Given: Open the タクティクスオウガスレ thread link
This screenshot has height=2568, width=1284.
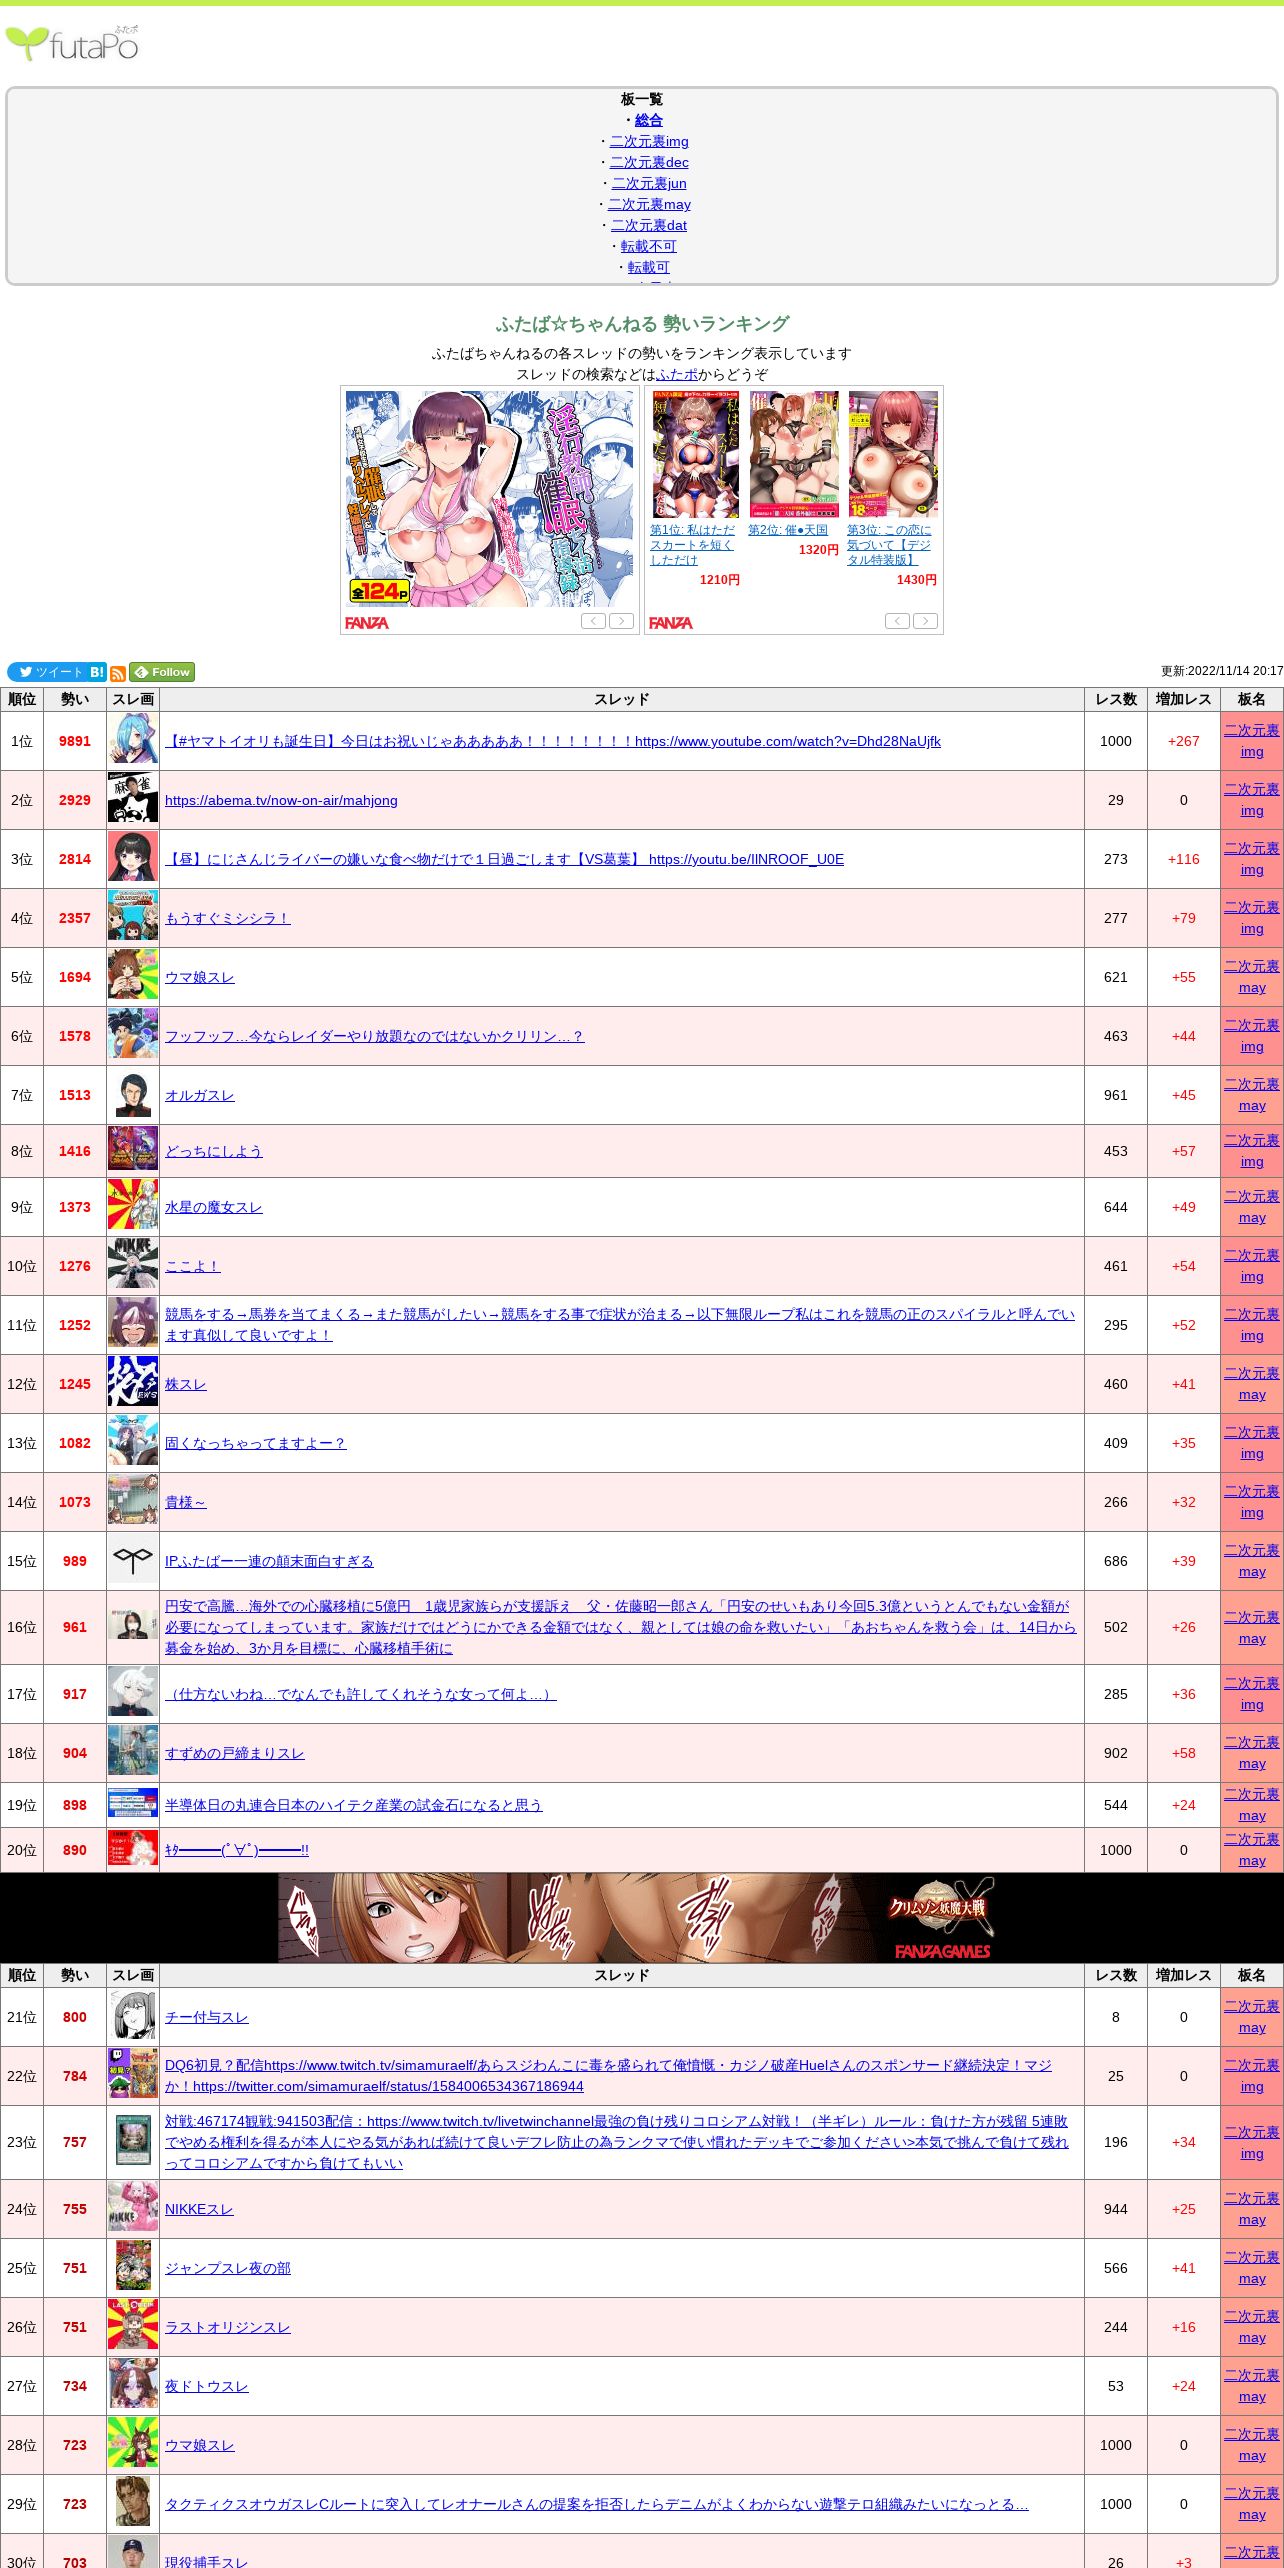Looking at the screenshot, I should point(597,2504).
